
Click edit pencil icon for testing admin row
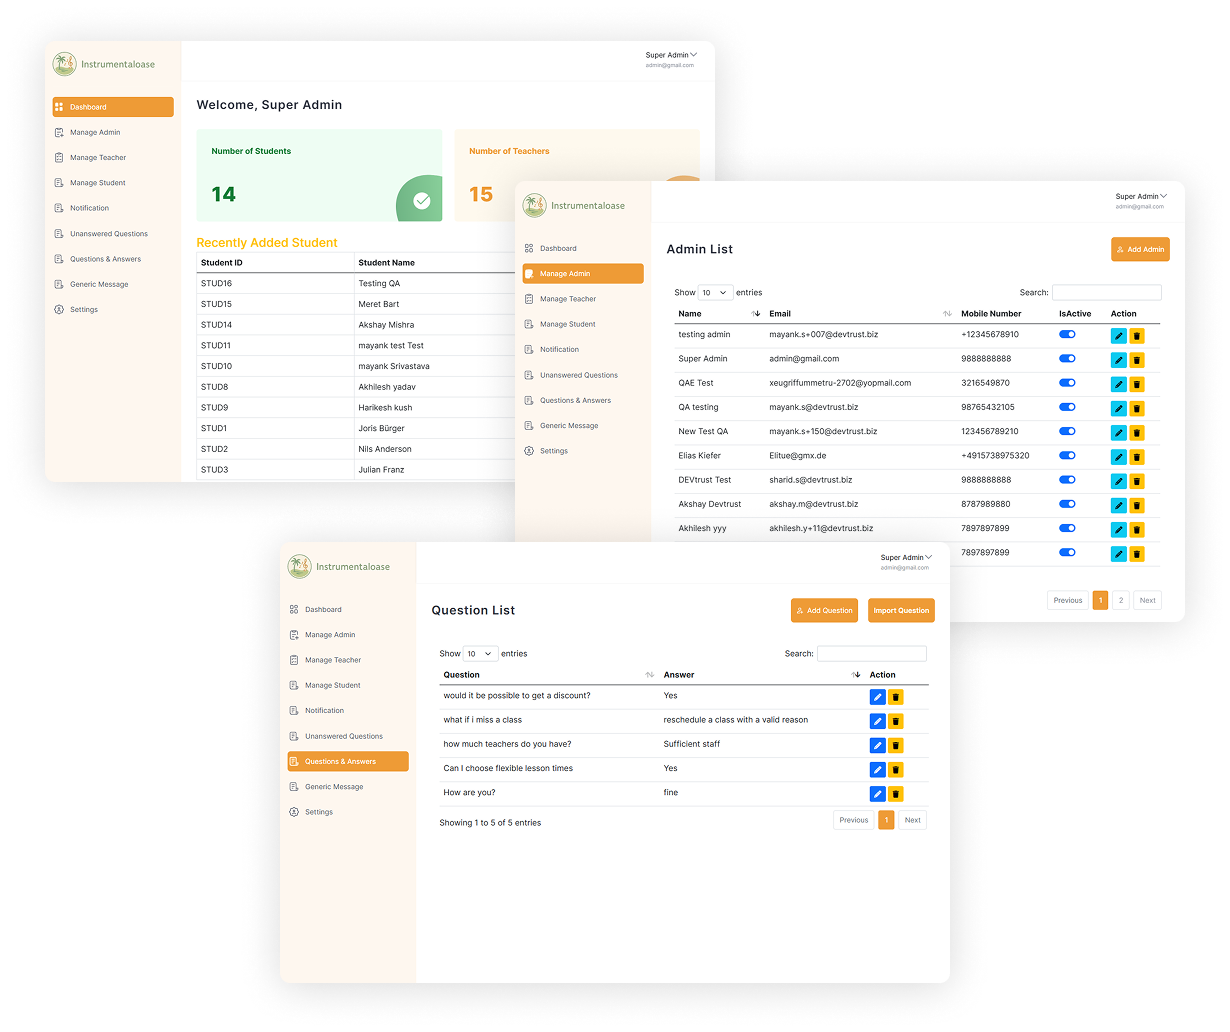pyautogui.click(x=1118, y=336)
